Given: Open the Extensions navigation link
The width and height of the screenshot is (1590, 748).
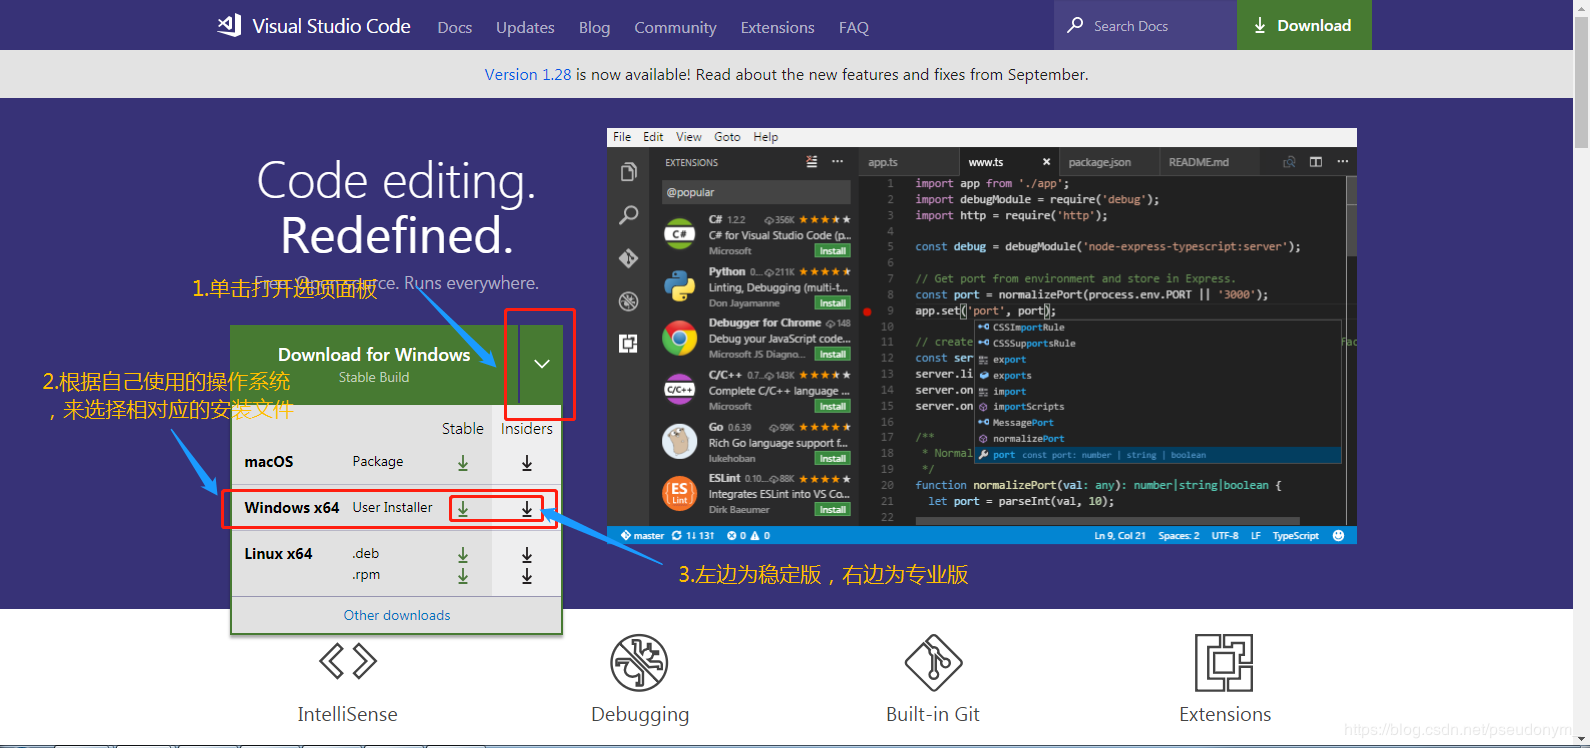Looking at the screenshot, I should point(777,28).
